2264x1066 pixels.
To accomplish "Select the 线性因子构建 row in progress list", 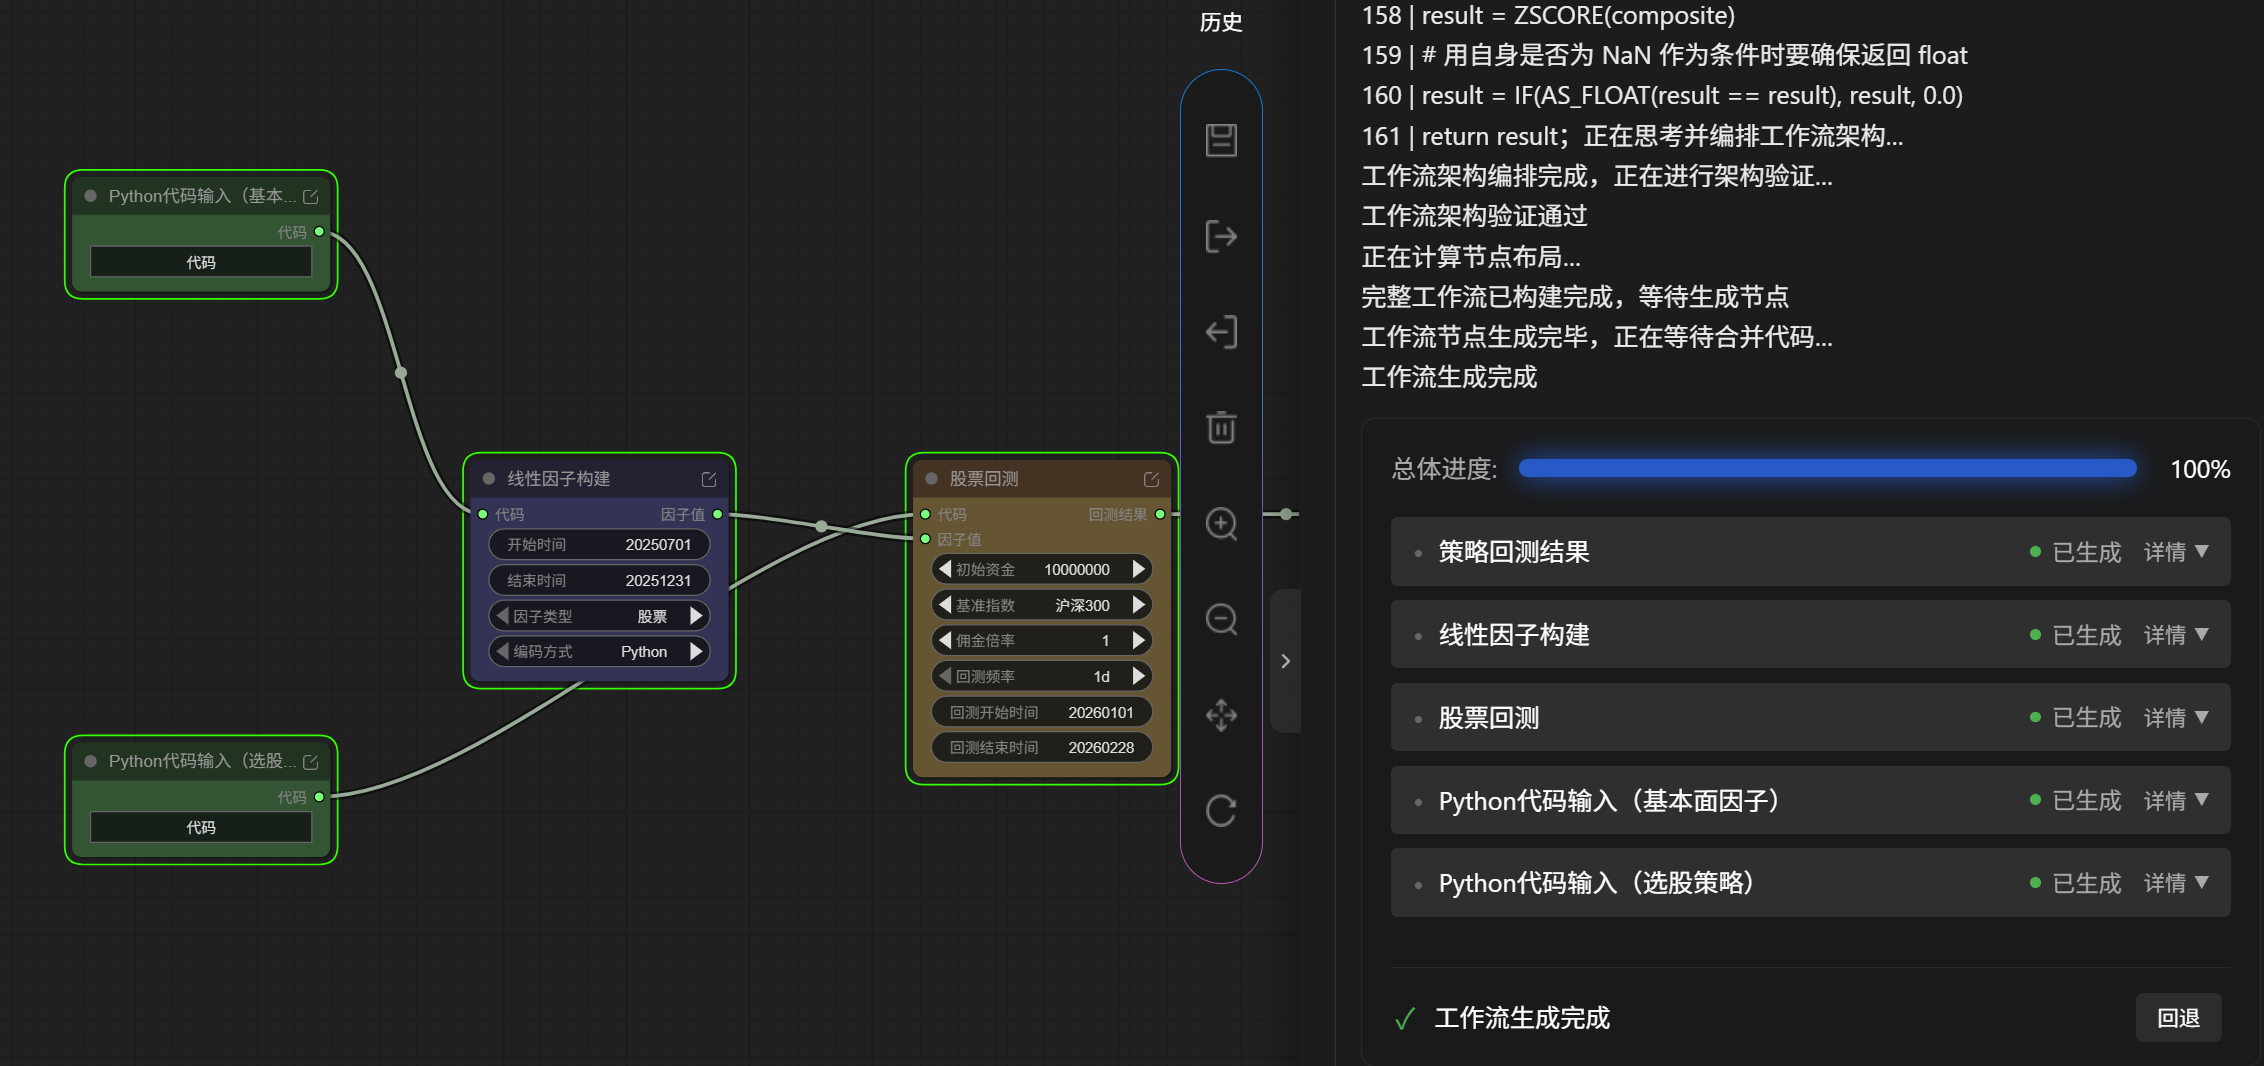I will (1810, 635).
